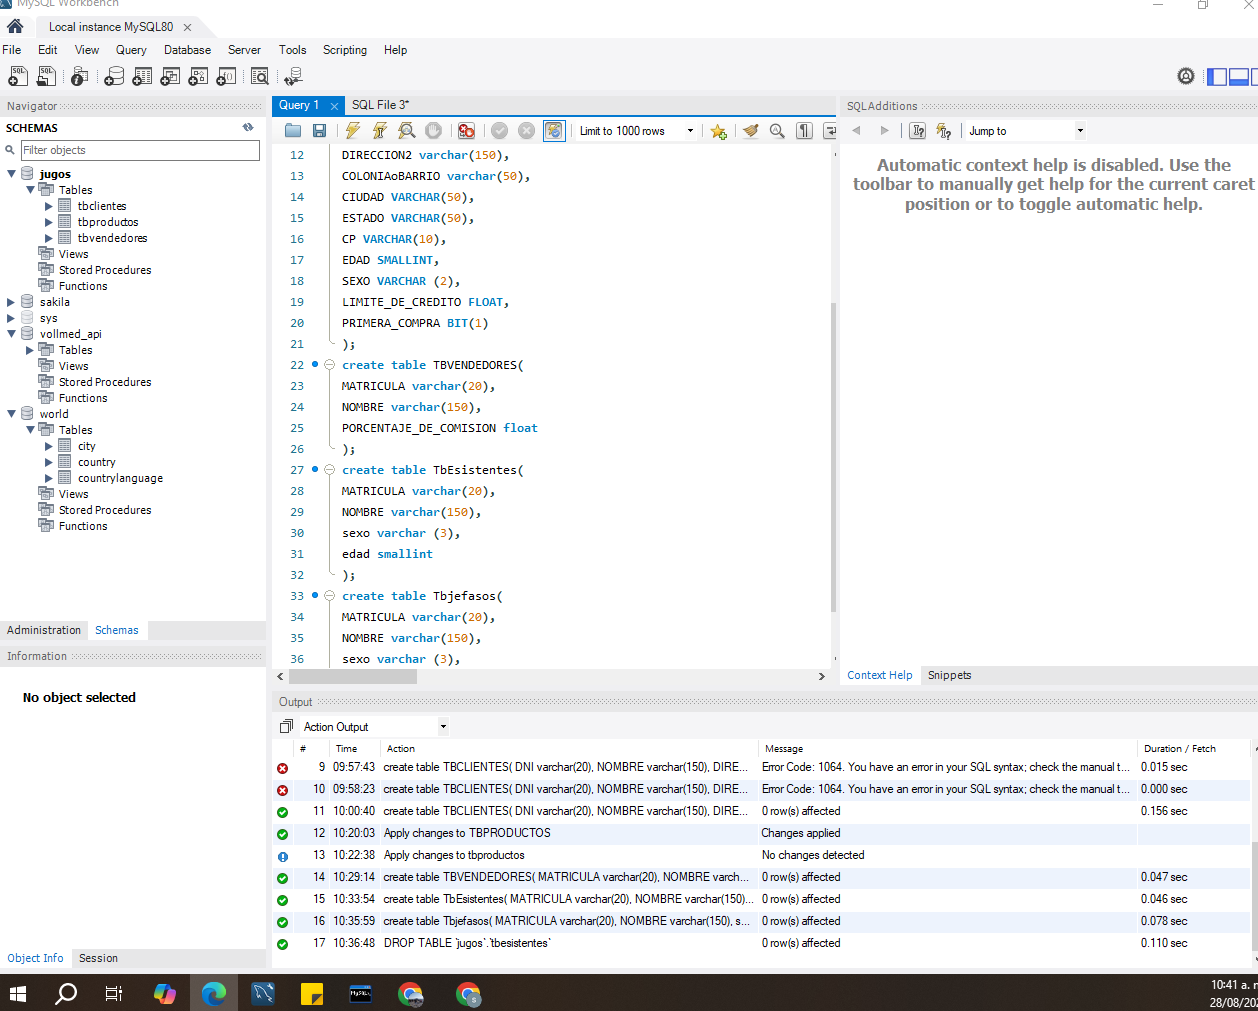Switch to the Snippets tab
Screen dimensions: 1258x1011
949,675
